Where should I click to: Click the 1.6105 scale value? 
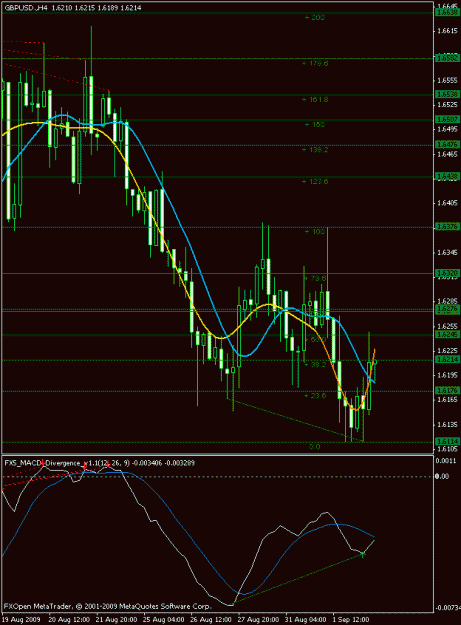[x=447, y=449]
